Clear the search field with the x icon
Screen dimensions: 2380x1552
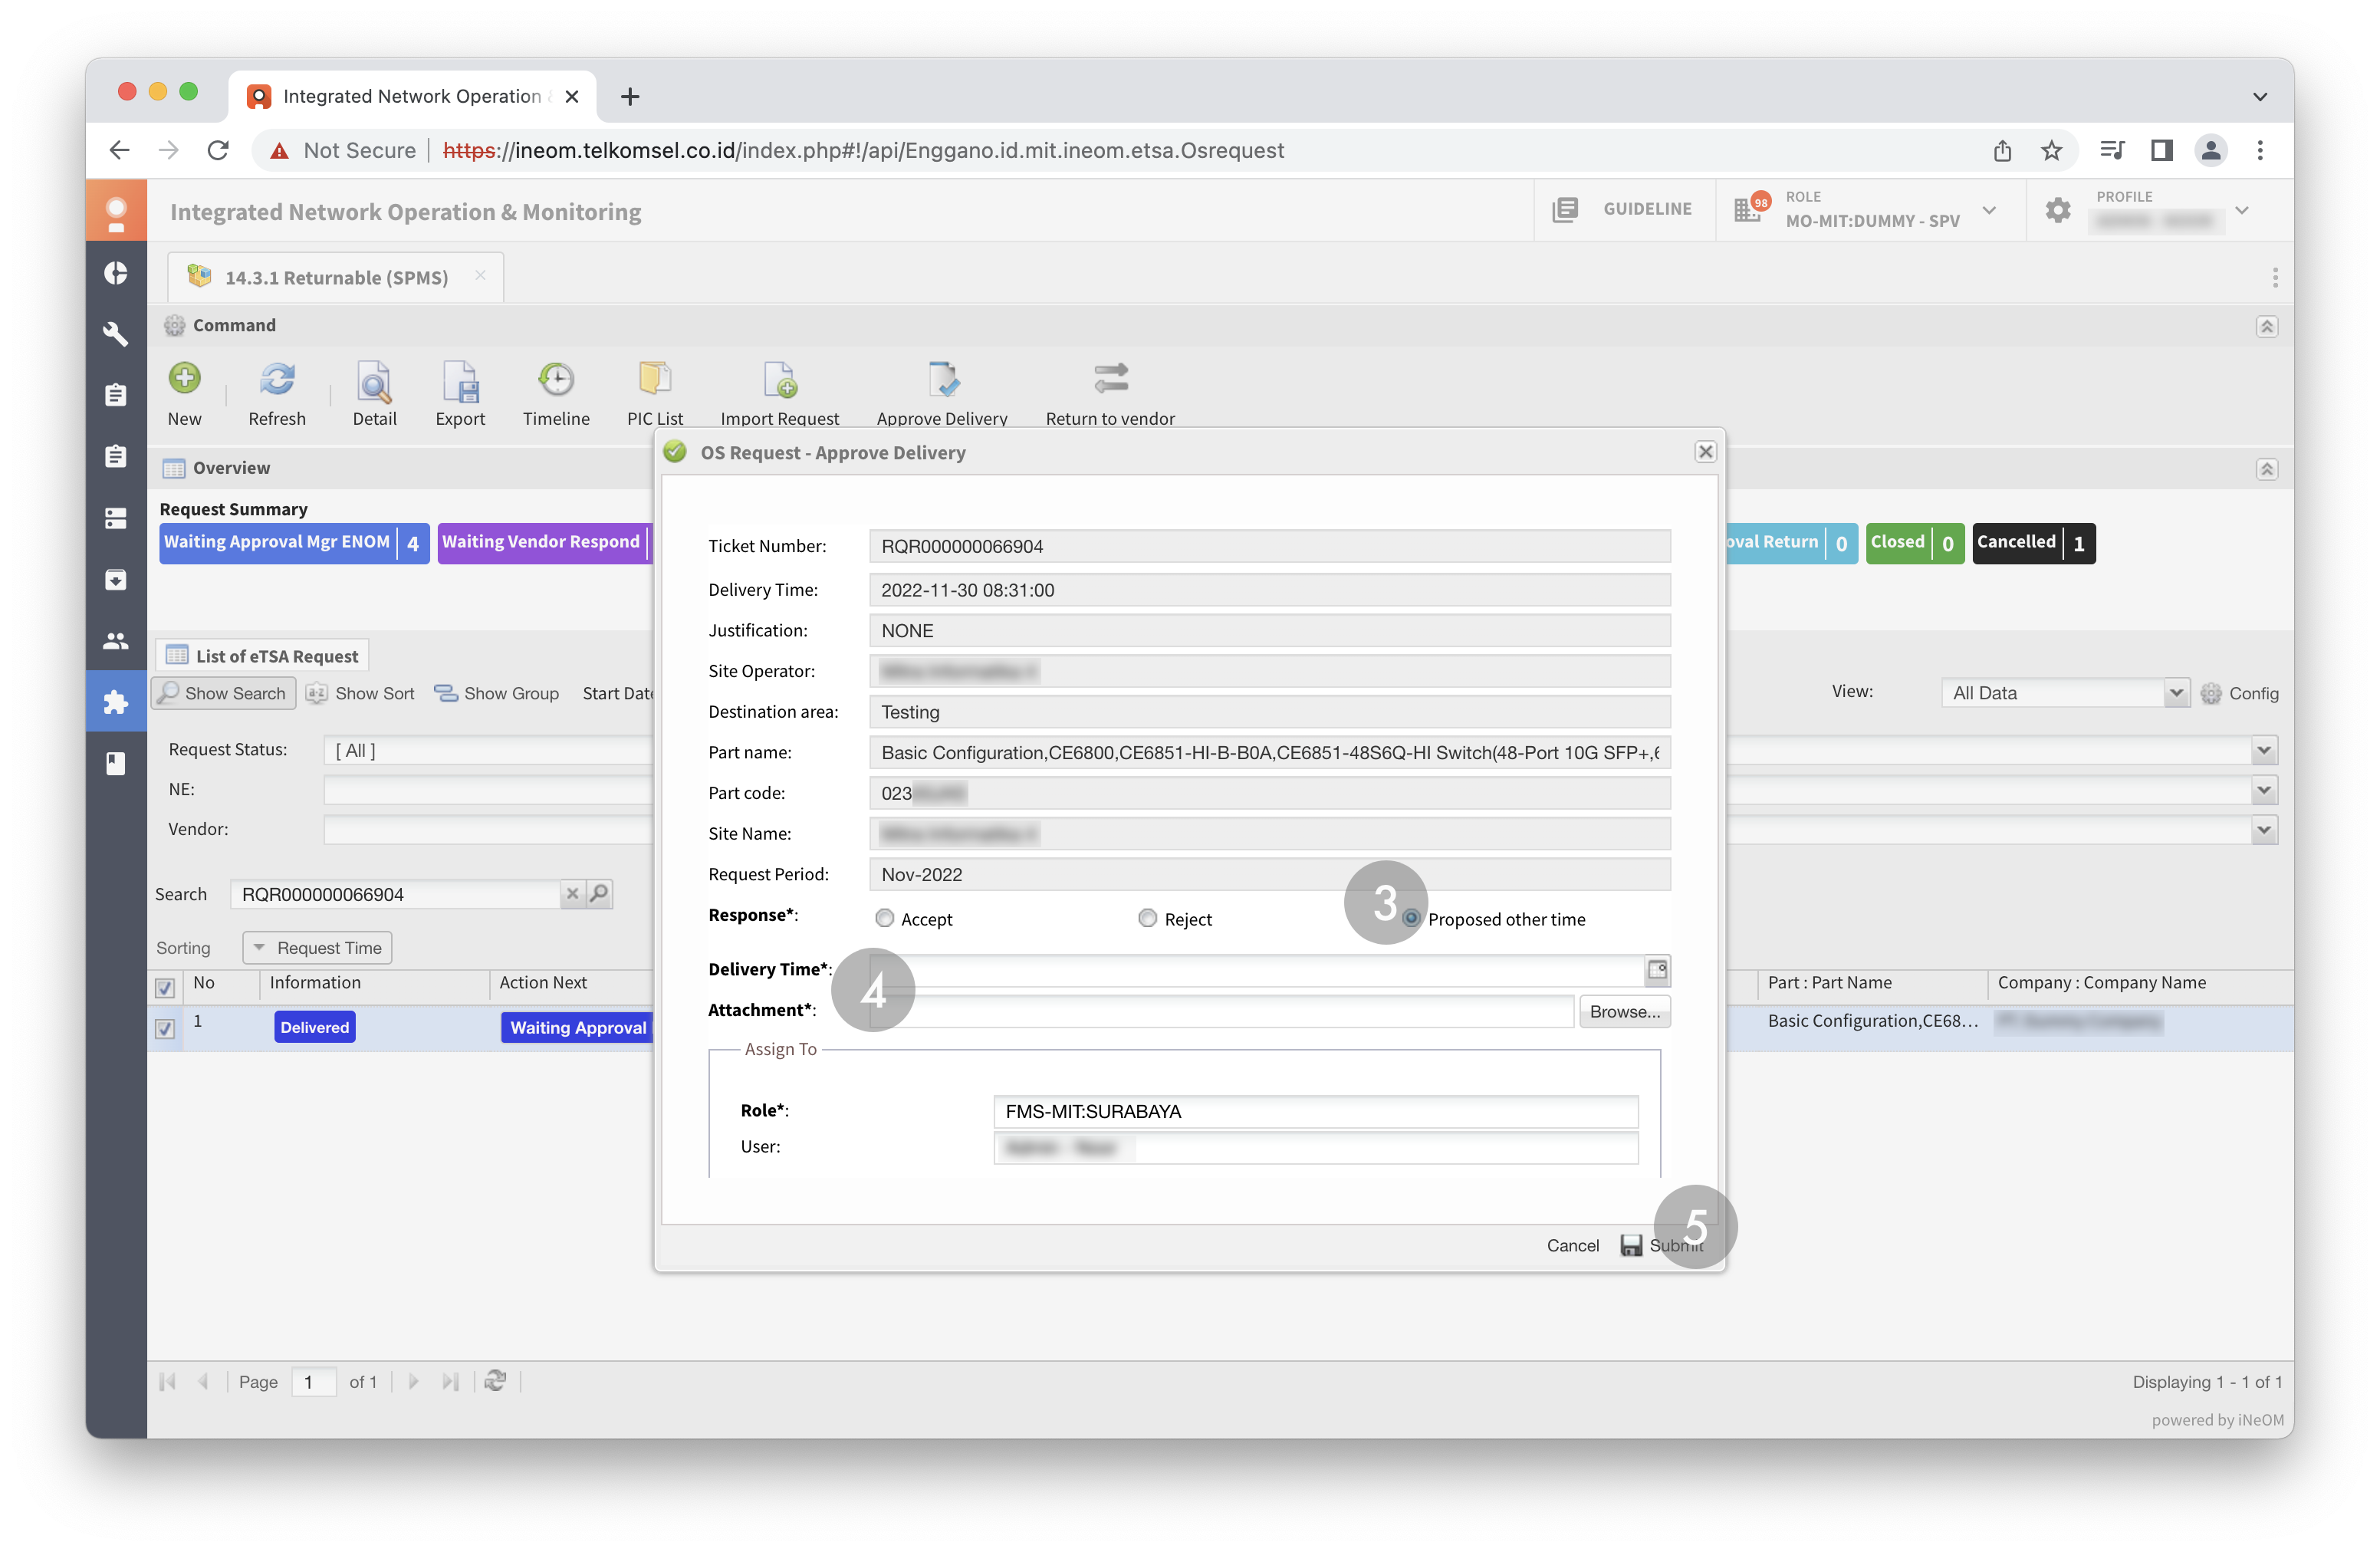tap(572, 893)
